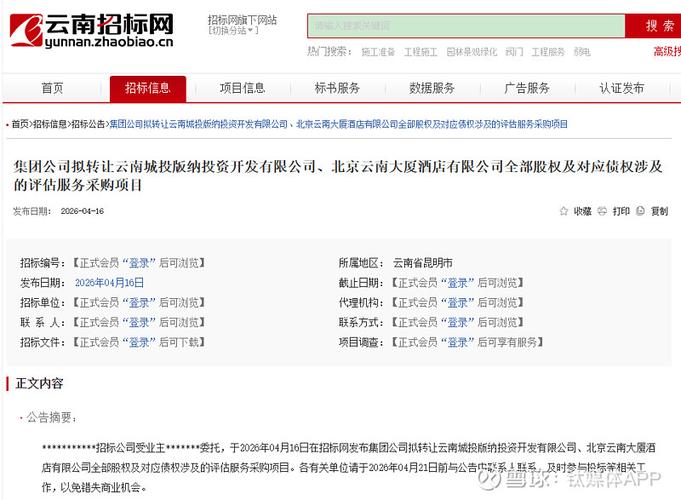Image resolution: width=681 pixels, height=500 pixels.
Task: Open the 广告服务 navigation tab
Action: tap(527, 88)
